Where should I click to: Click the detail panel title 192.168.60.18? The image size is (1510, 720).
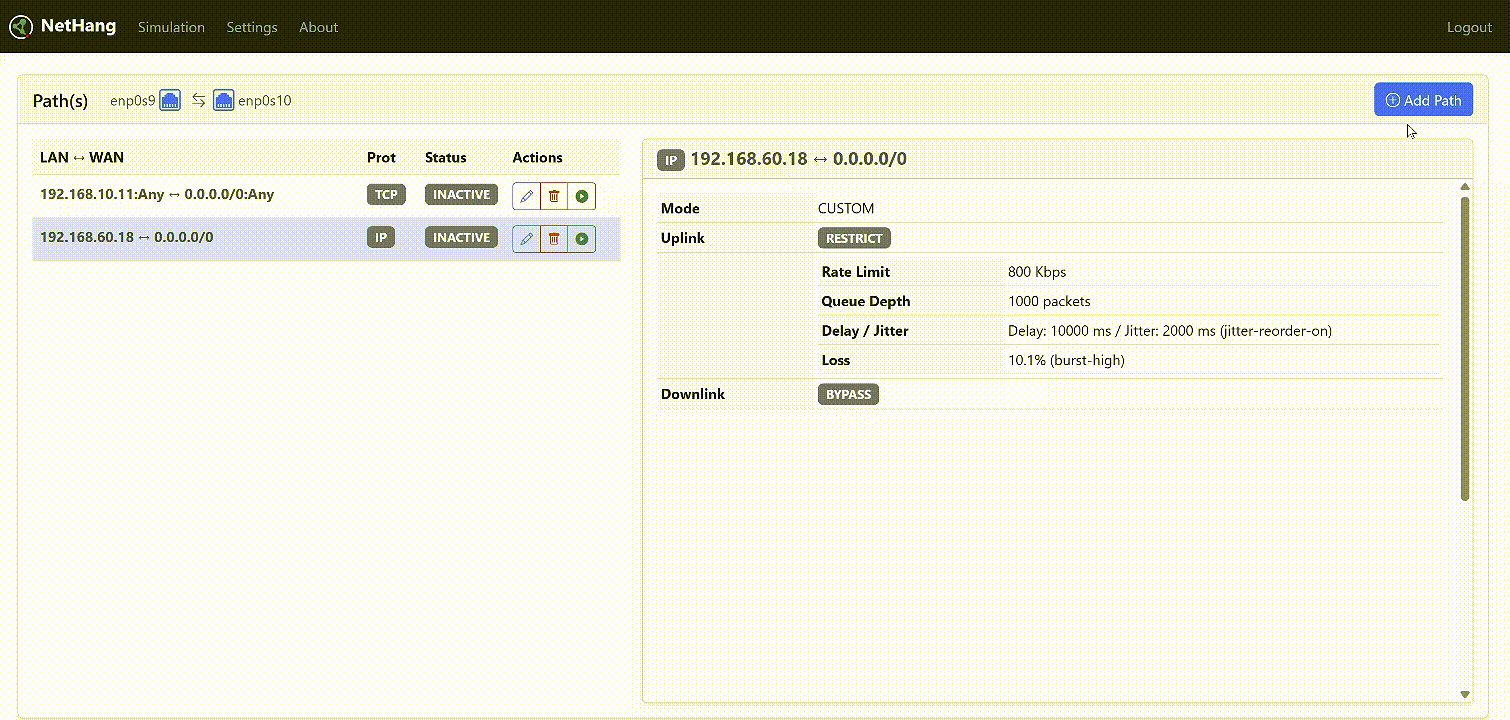click(799, 159)
